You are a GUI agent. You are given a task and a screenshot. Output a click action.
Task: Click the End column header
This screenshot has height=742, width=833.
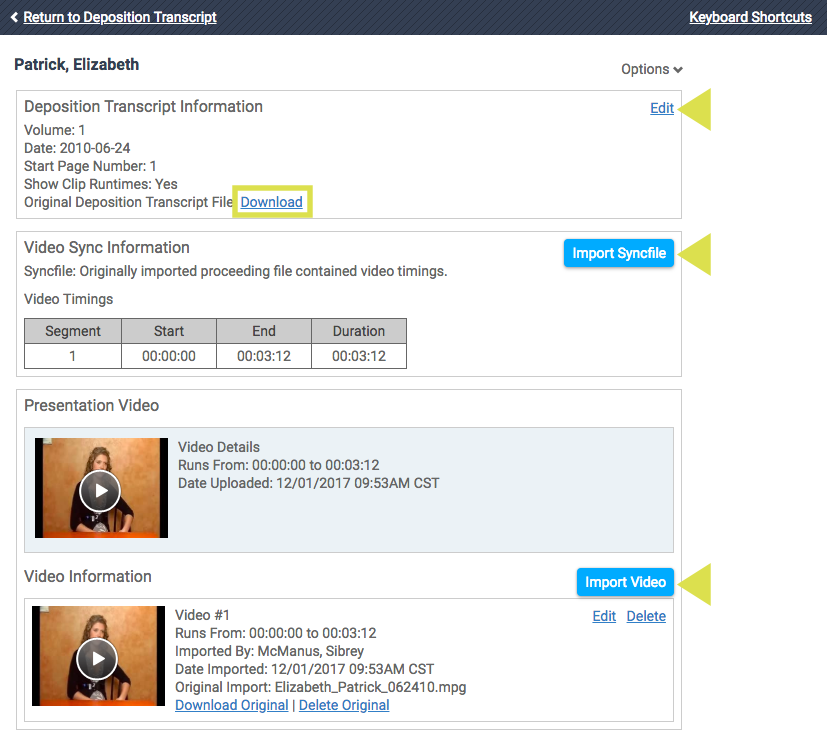tap(264, 331)
